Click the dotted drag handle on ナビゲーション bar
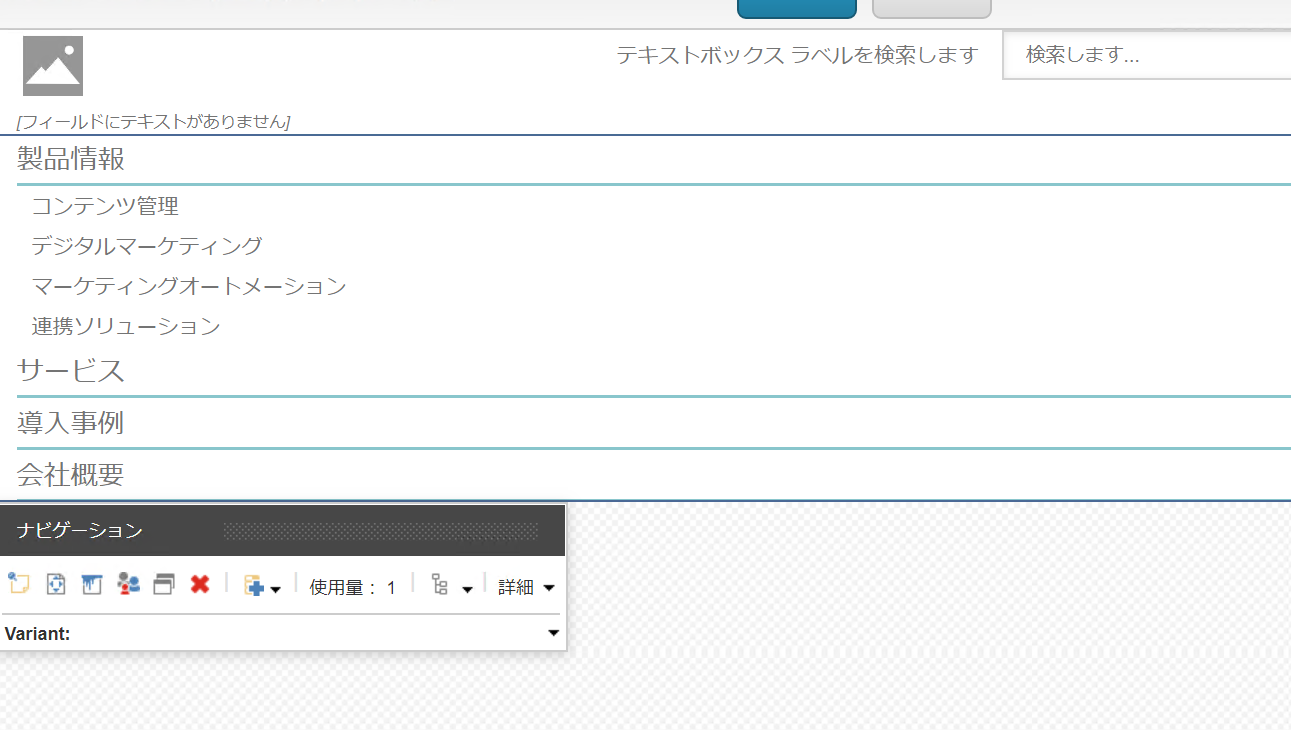The image size is (1291, 730). coord(380,531)
